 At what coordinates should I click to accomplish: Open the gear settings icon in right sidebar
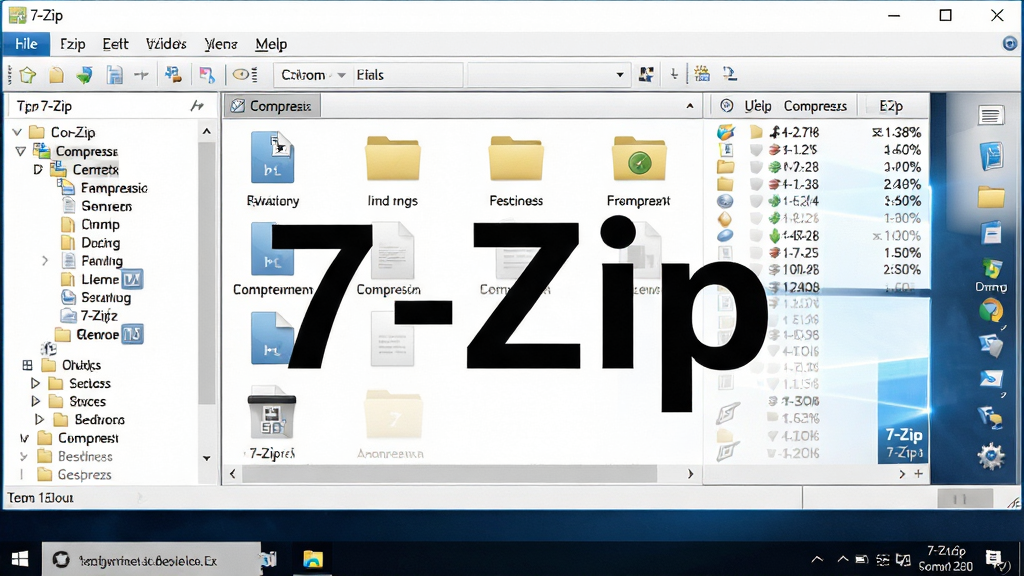click(x=991, y=456)
